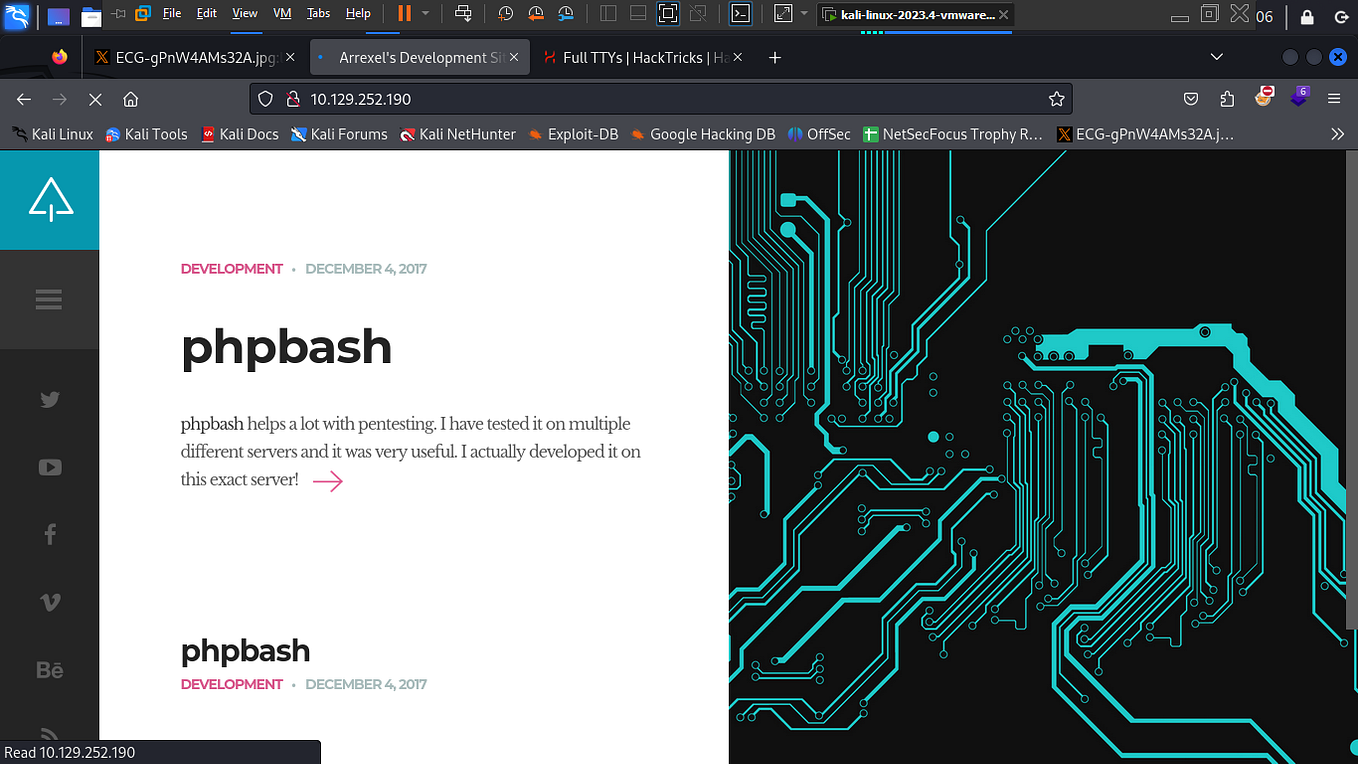1358x764 pixels.
Task: Click the RSS feed icon in the sidebar
Action: pos(49,734)
